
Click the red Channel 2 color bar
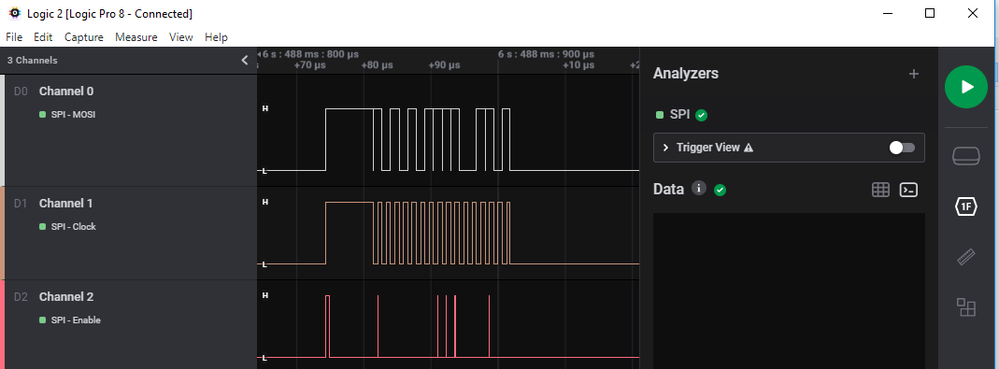[x=3, y=324]
